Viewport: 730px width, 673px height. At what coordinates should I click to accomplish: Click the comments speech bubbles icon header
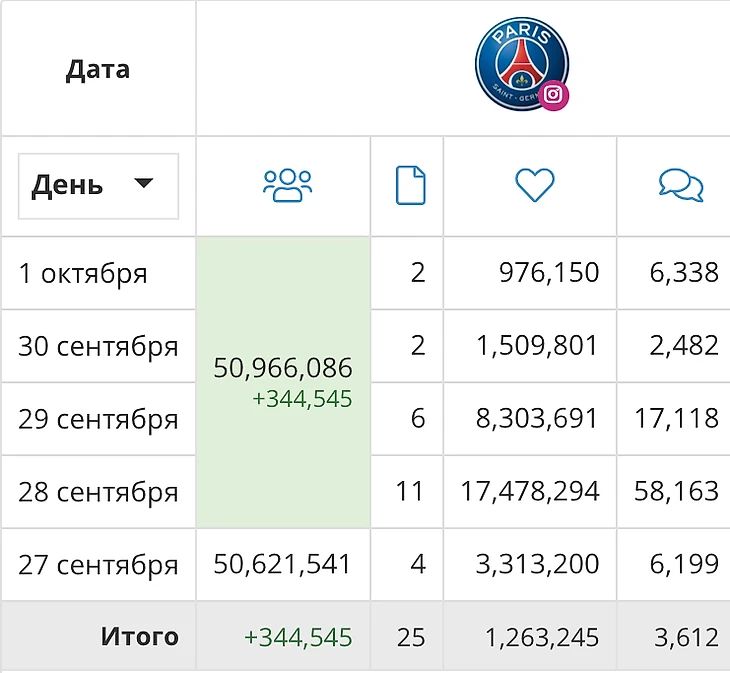[x=681, y=186]
